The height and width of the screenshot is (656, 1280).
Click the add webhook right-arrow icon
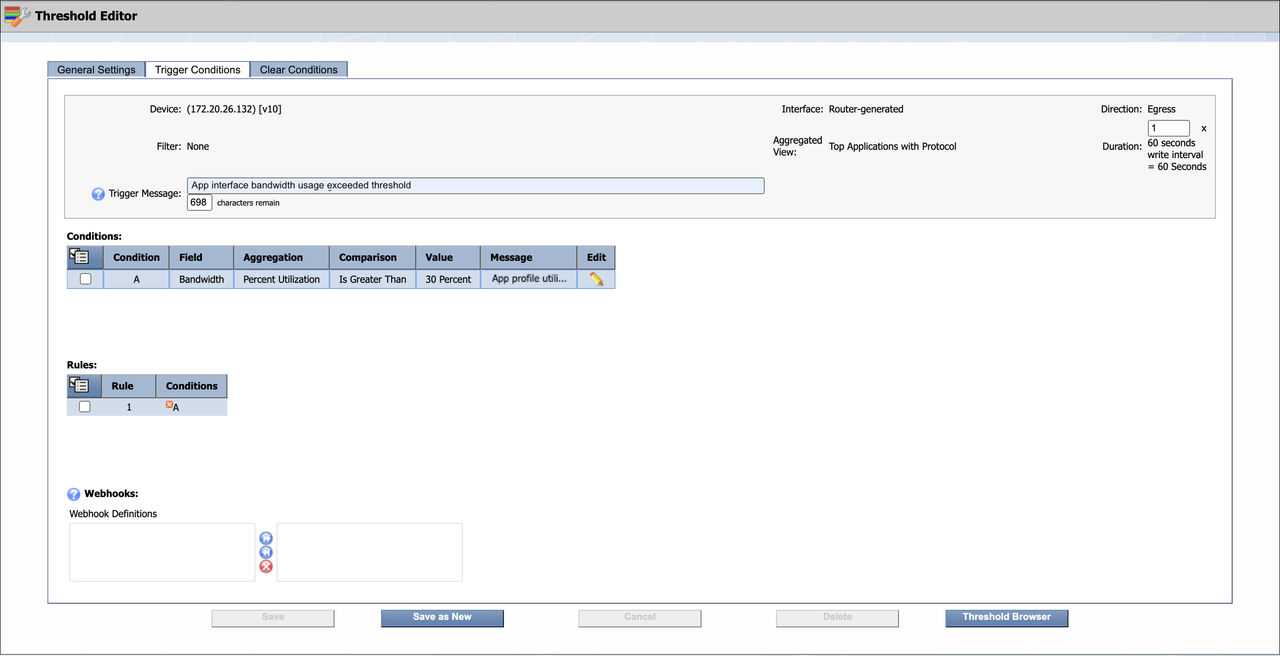pos(266,538)
